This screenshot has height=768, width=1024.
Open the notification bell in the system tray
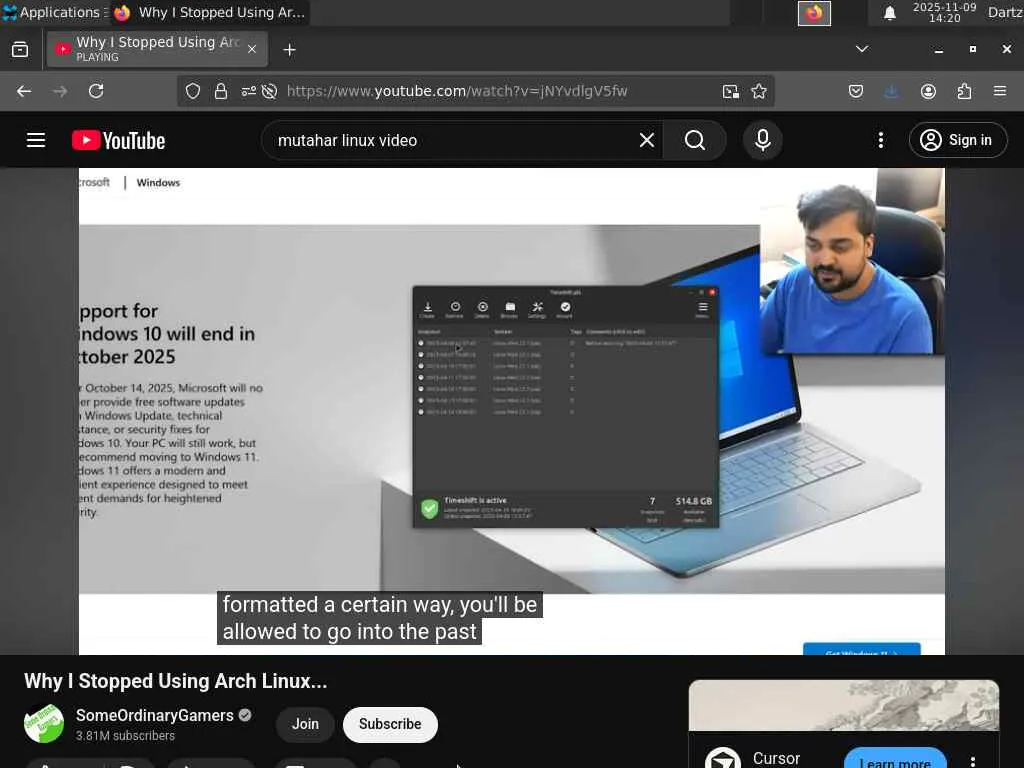coord(889,13)
